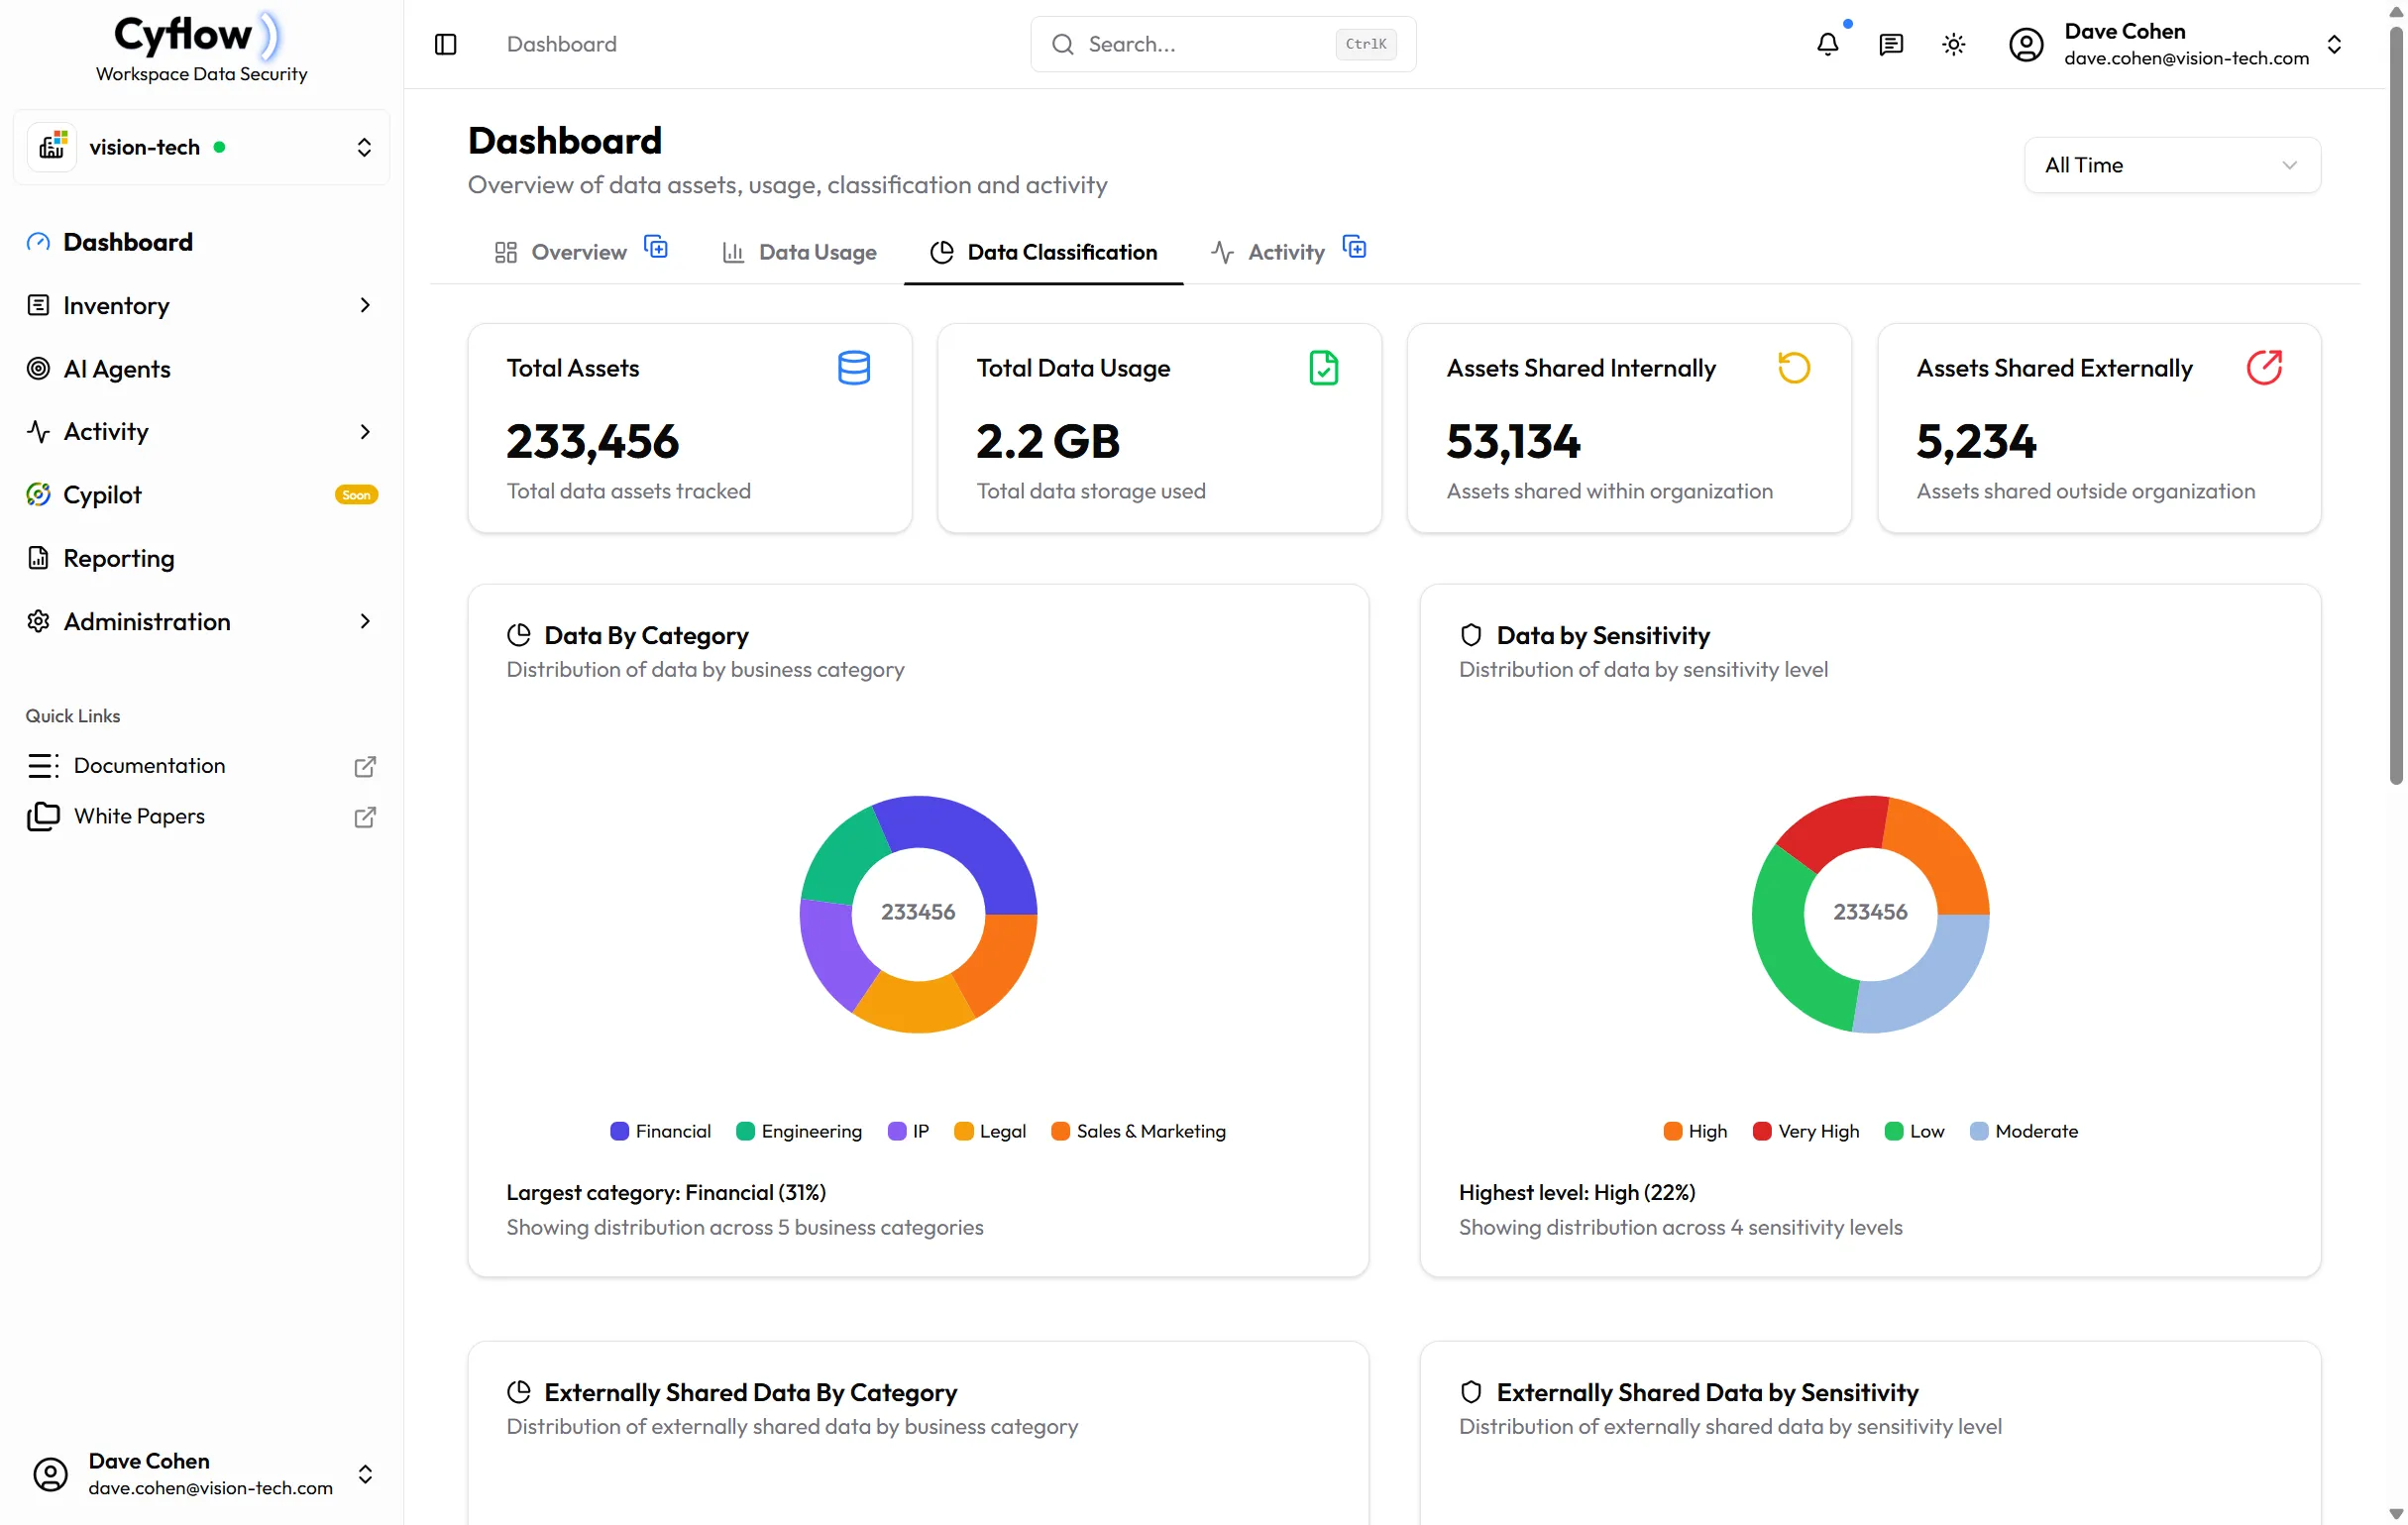Expand the Administration sidebar section
The height and width of the screenshot is (1525, 2408).
(365, 621)
